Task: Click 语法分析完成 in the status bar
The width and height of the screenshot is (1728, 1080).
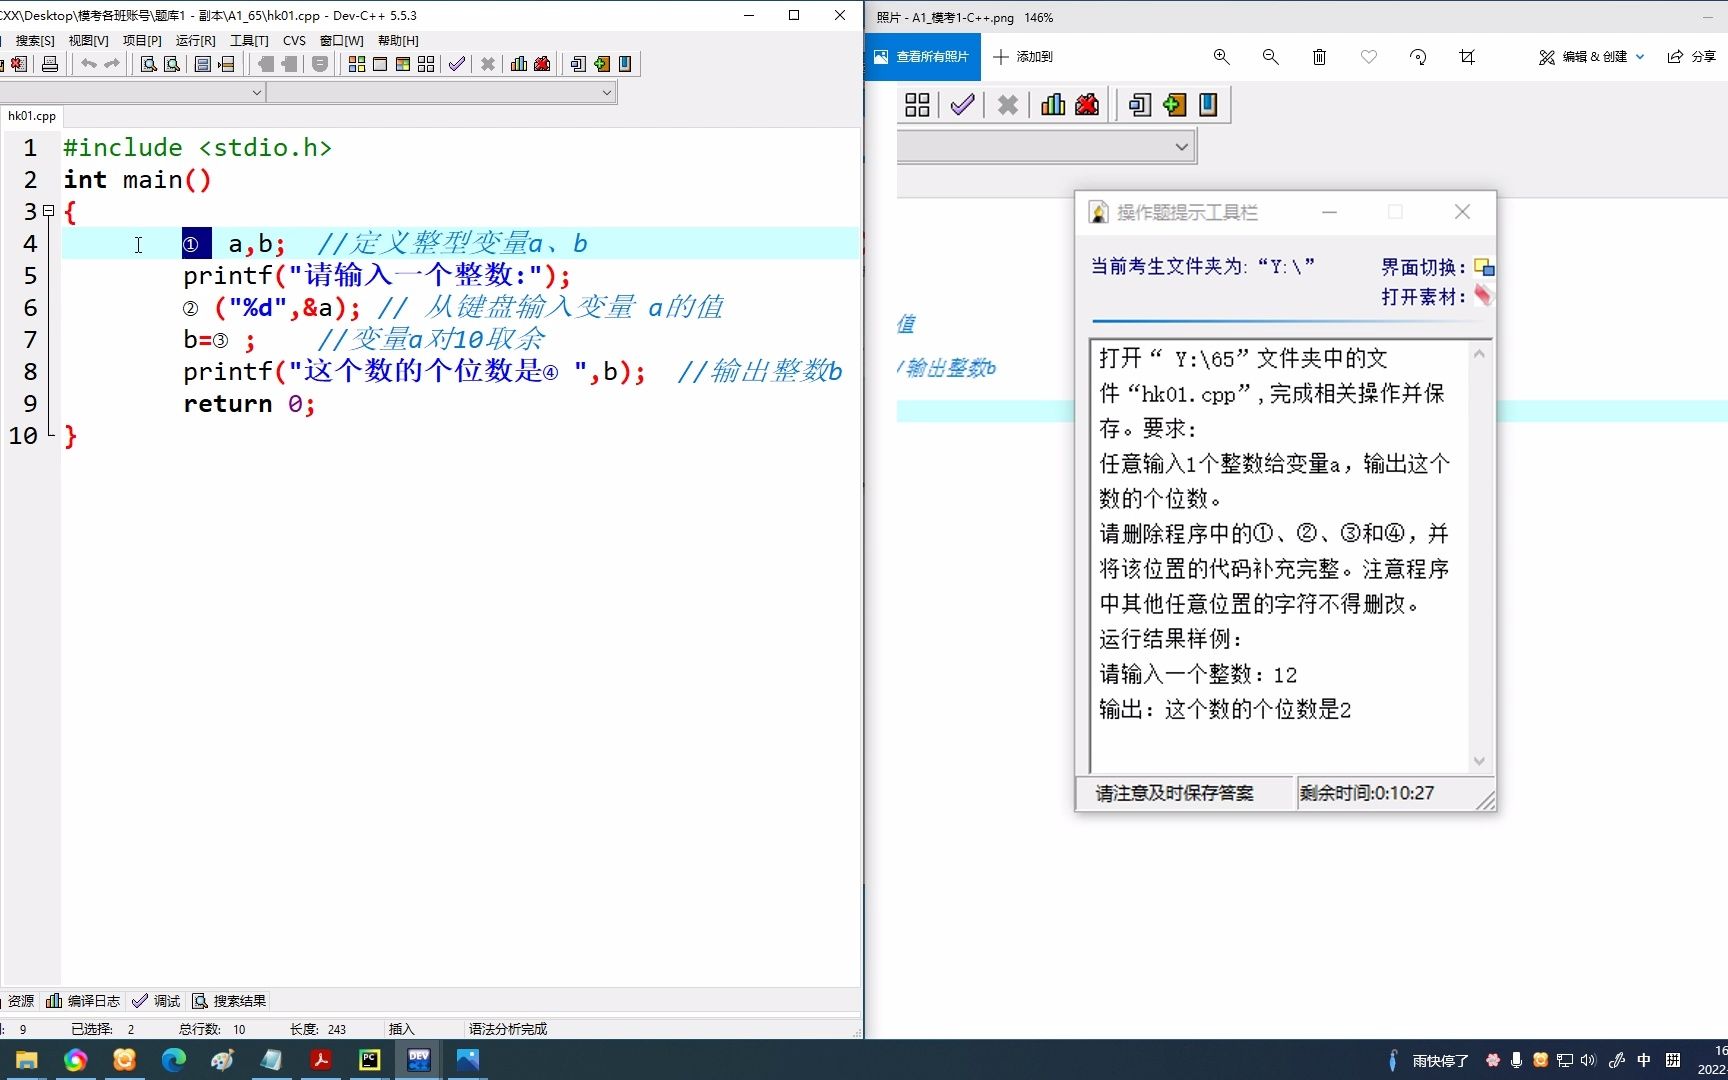Action: click(507, 1029)
